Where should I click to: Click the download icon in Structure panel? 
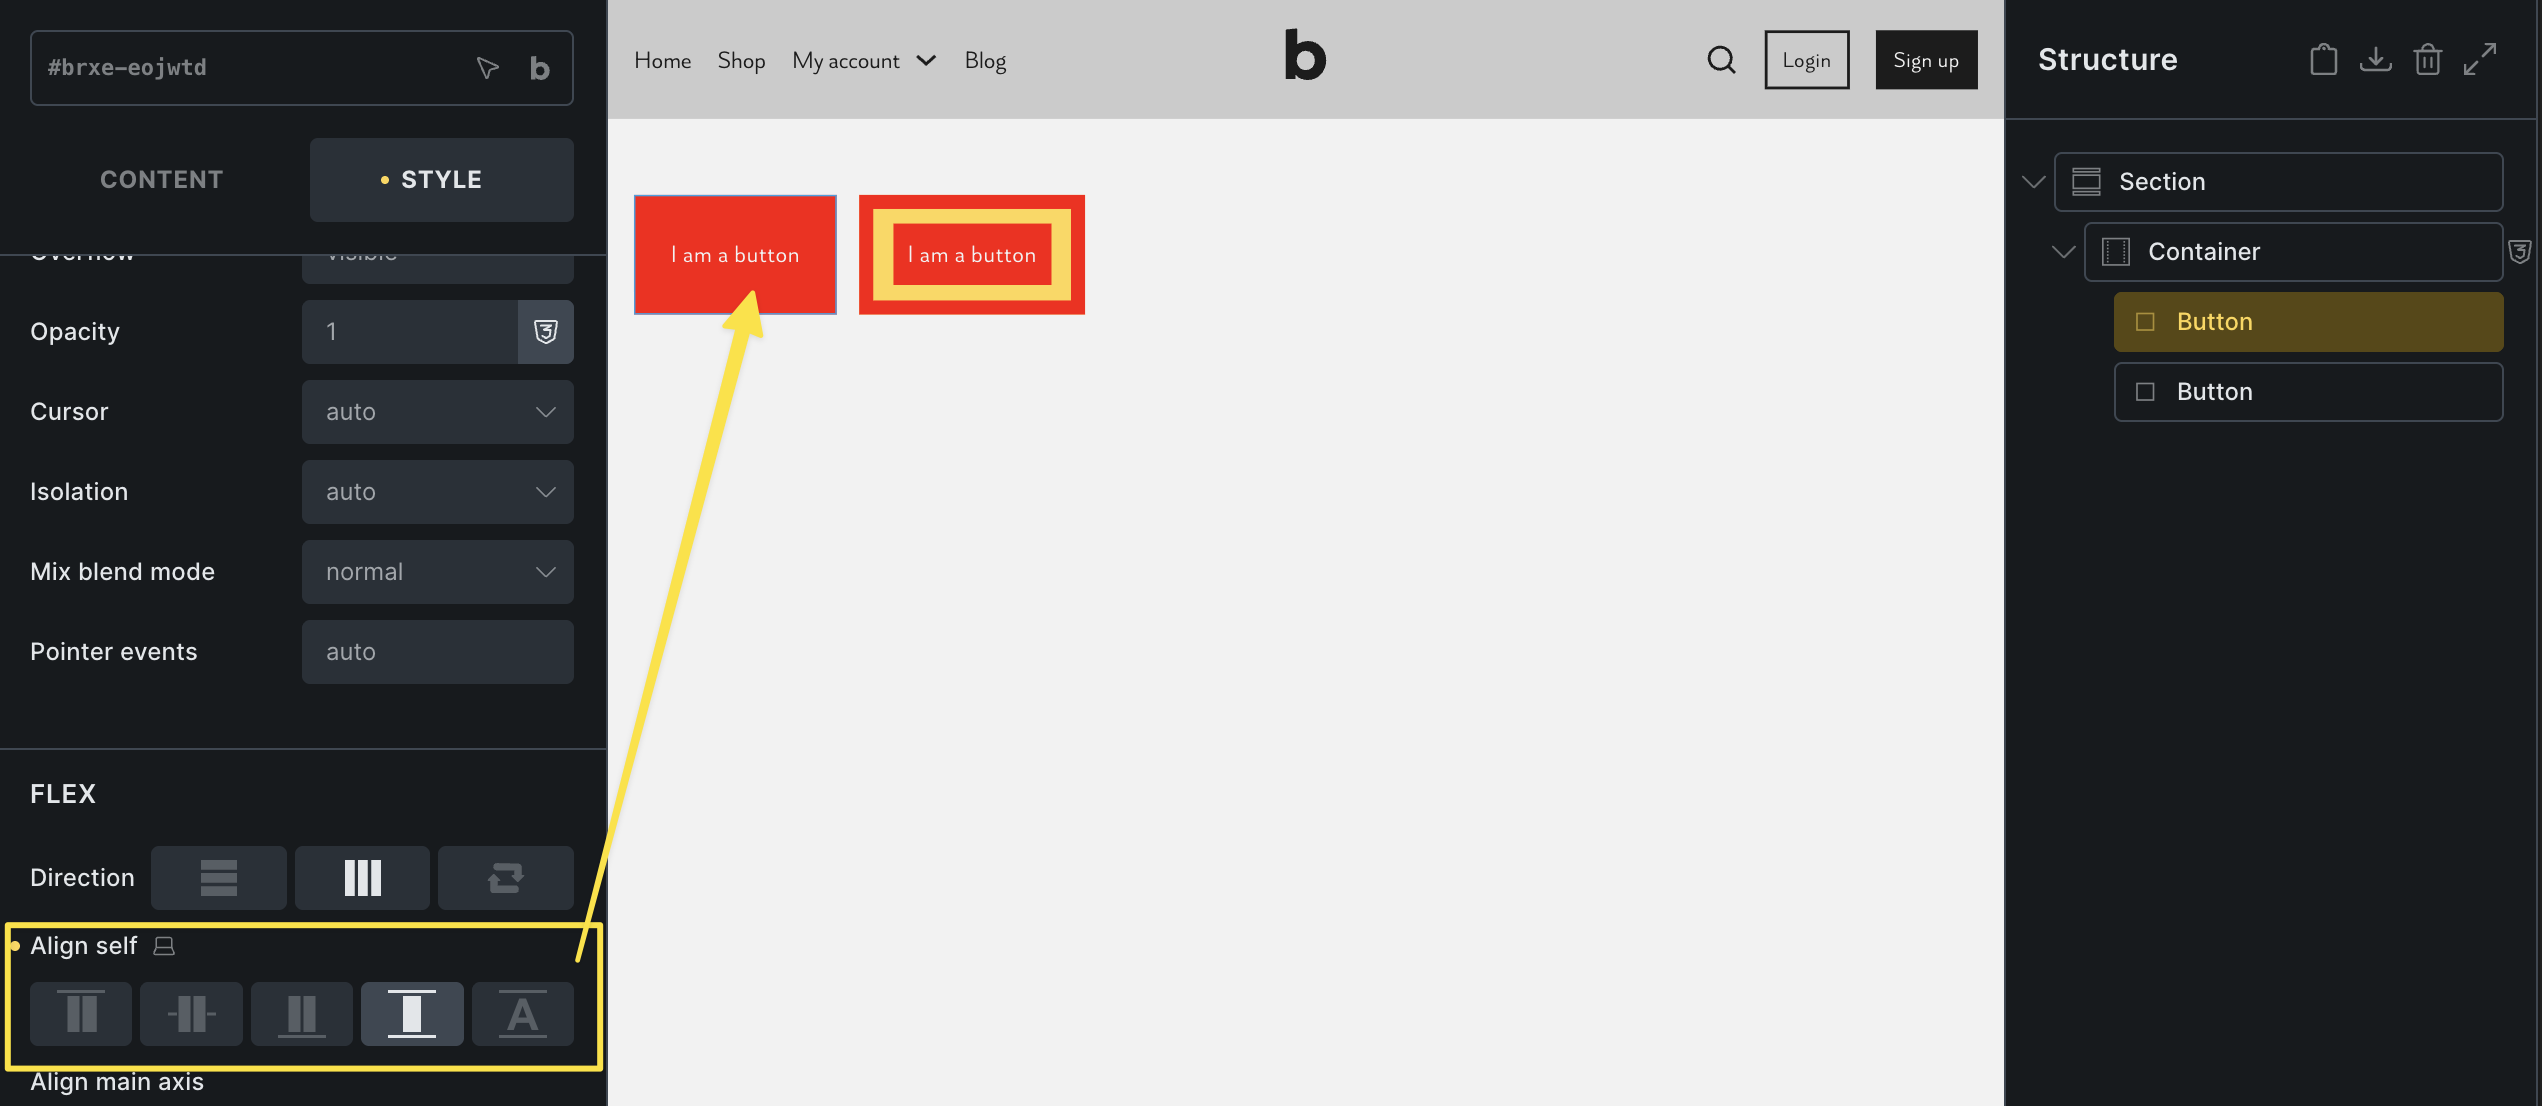pos(2375,60)
